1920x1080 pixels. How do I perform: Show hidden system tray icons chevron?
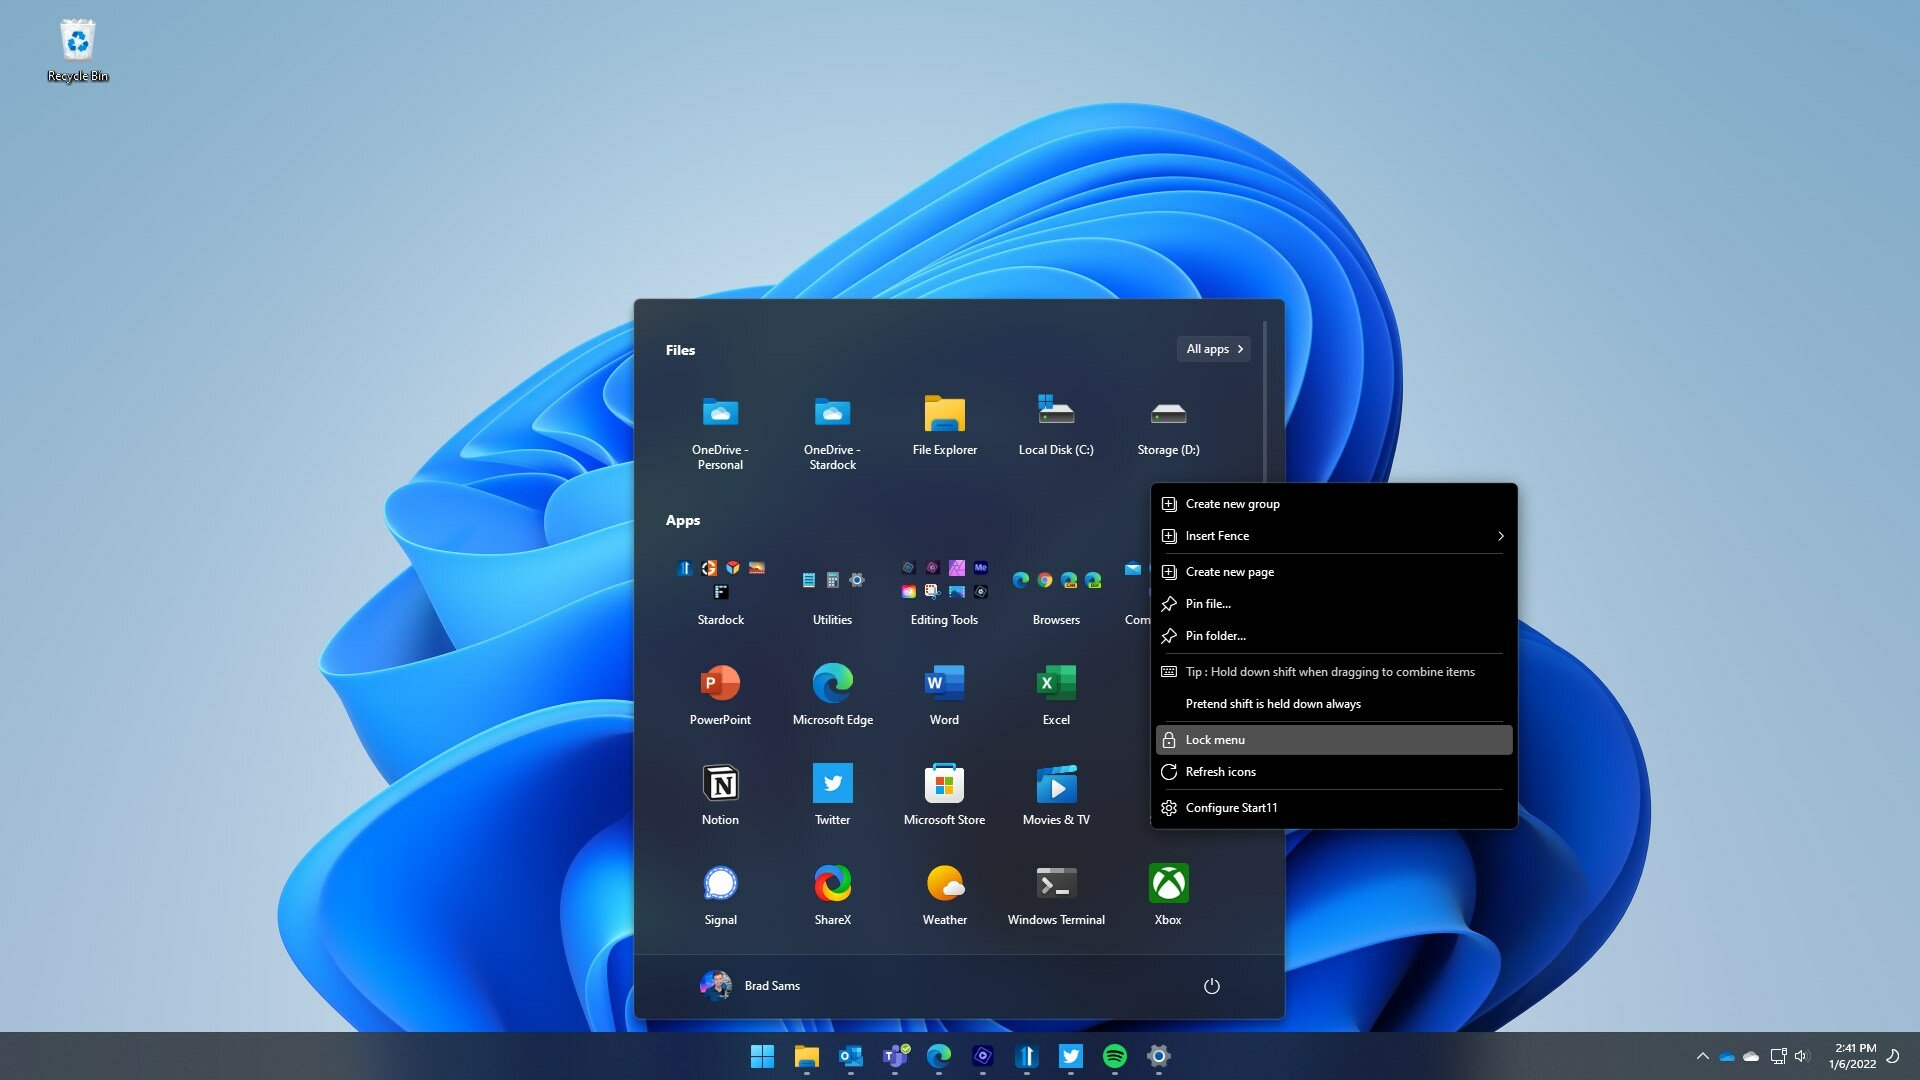point(1702,1056)
